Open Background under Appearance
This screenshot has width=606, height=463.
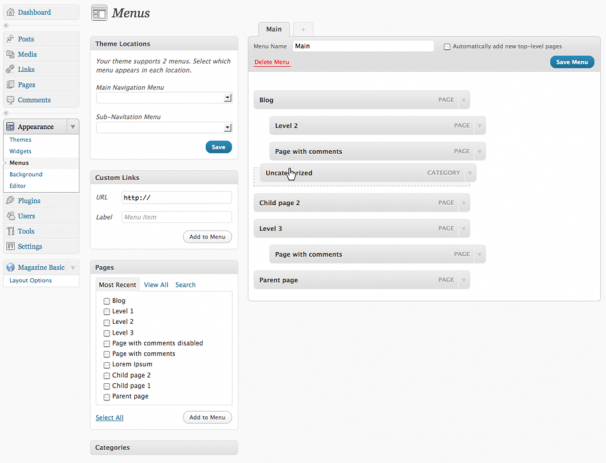[x=26, y=174]
